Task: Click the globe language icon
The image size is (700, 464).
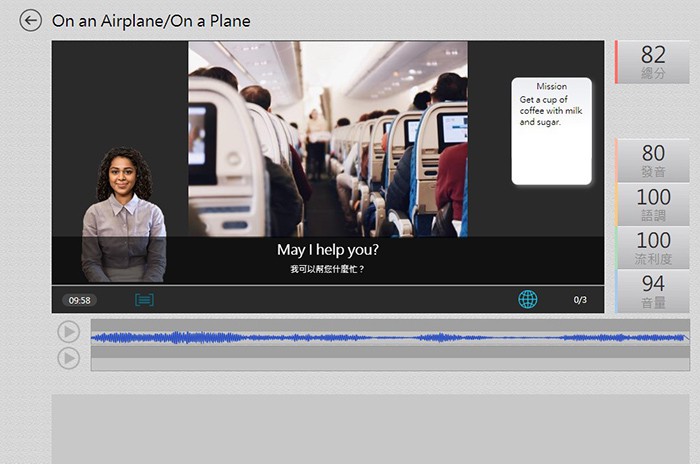Action: point(527,299)
